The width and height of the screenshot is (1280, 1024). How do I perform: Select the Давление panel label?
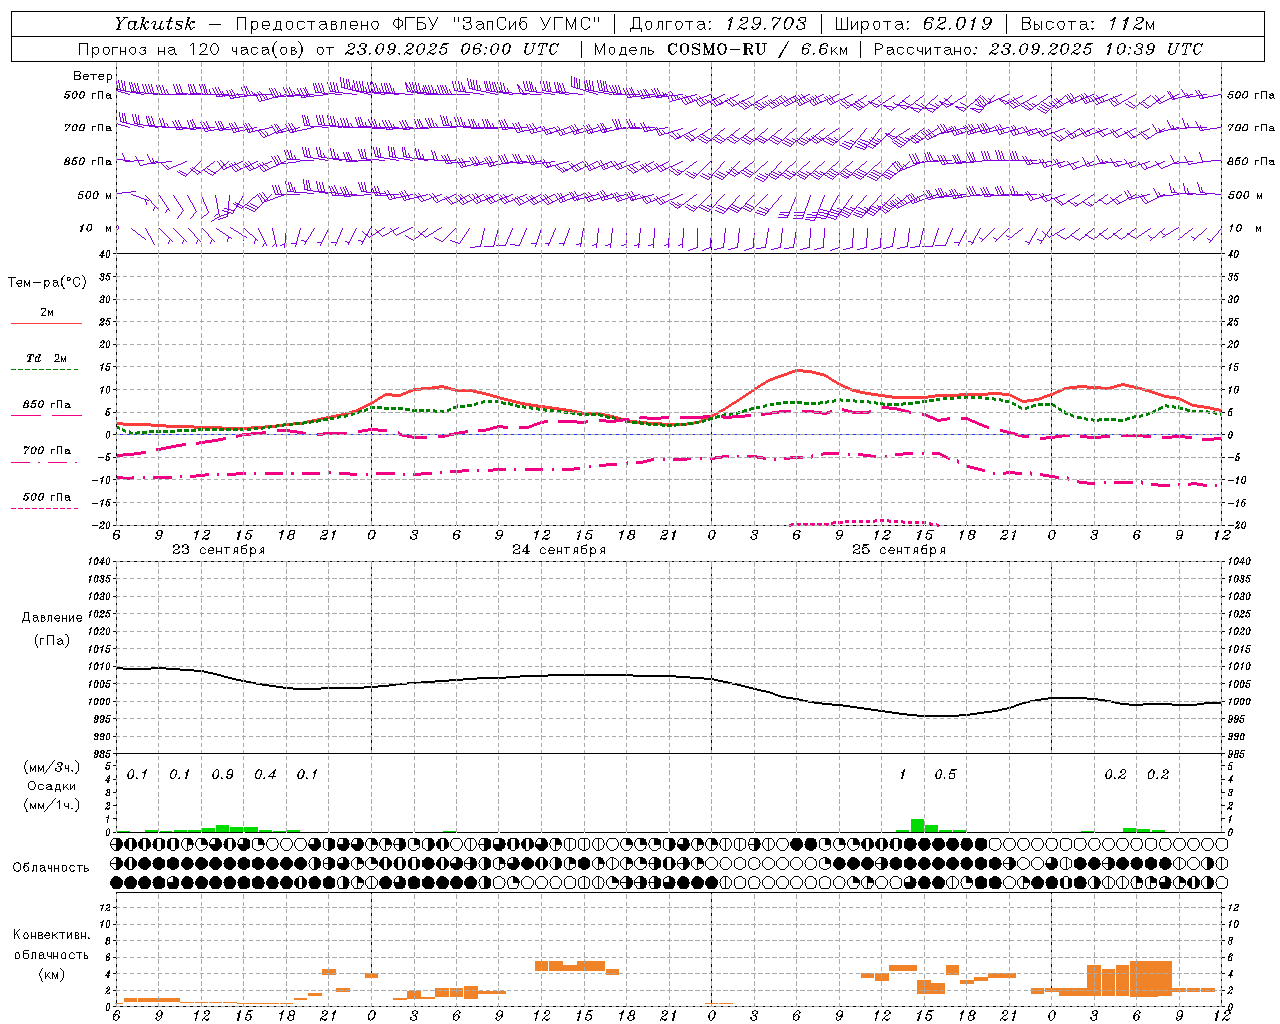(x=52, y=617)
